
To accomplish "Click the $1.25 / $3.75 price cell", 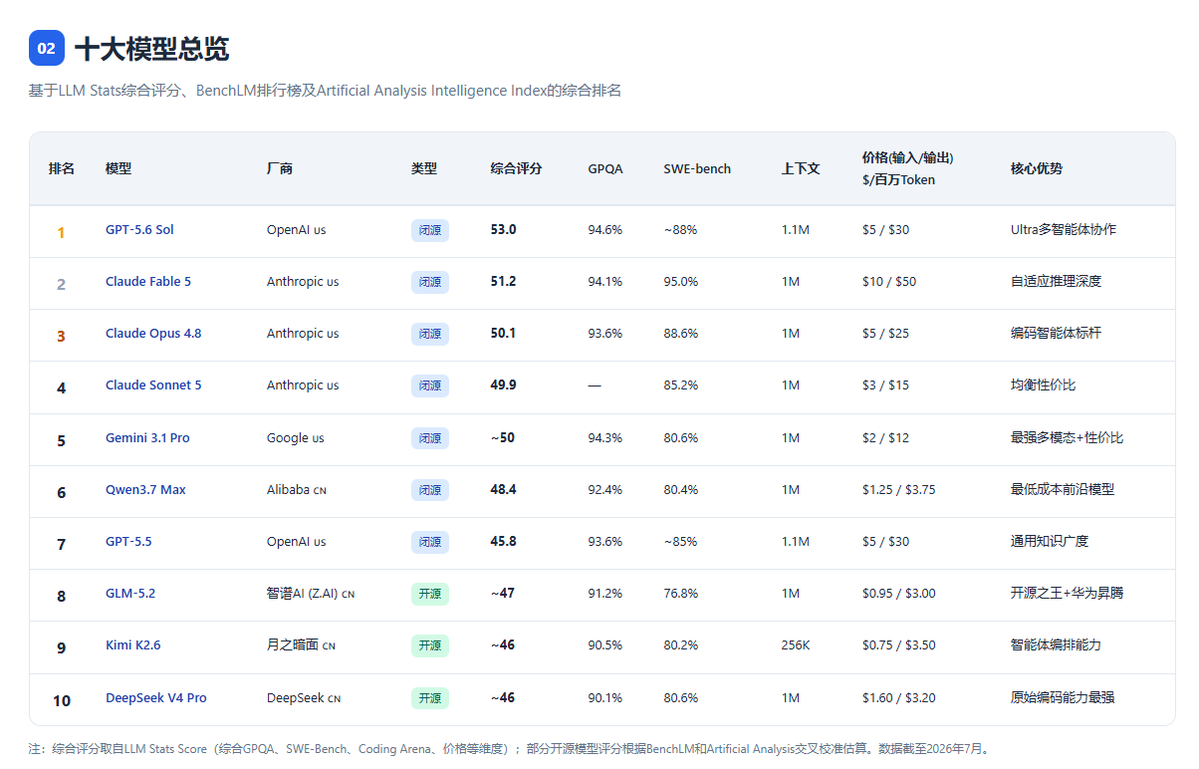I will 899,490.
